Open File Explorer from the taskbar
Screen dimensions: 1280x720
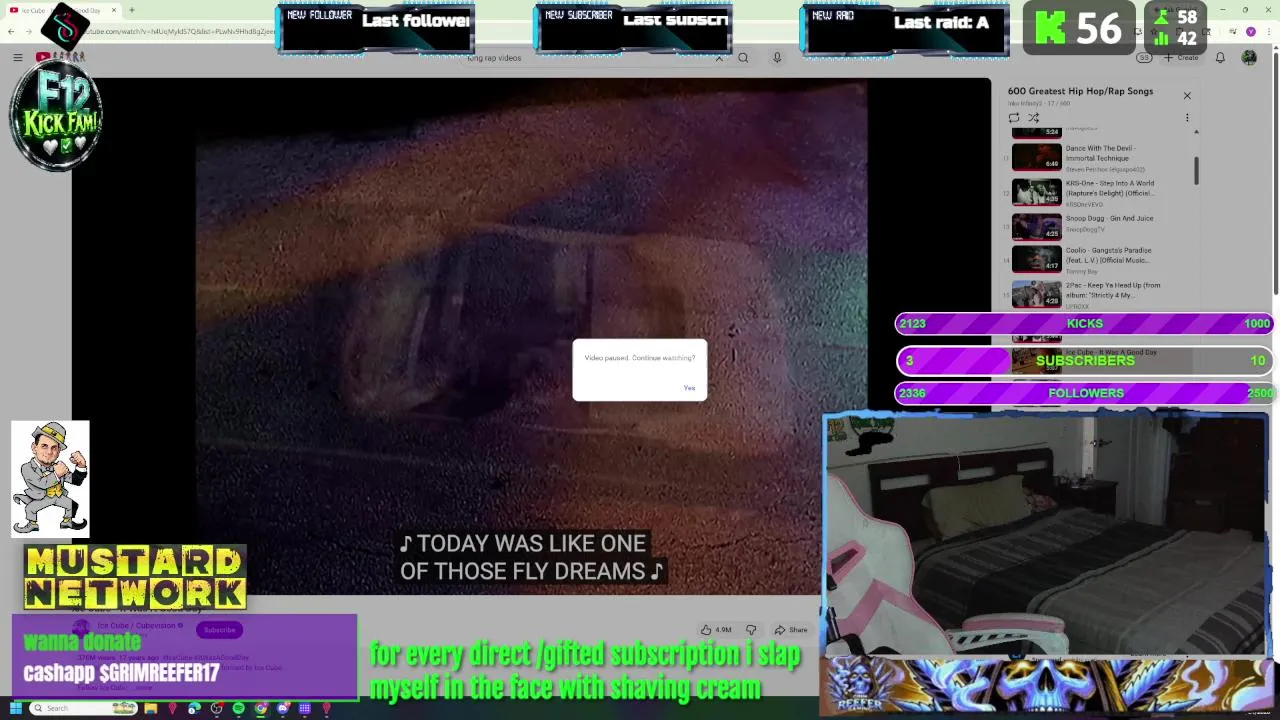click(x=151, y=708)
